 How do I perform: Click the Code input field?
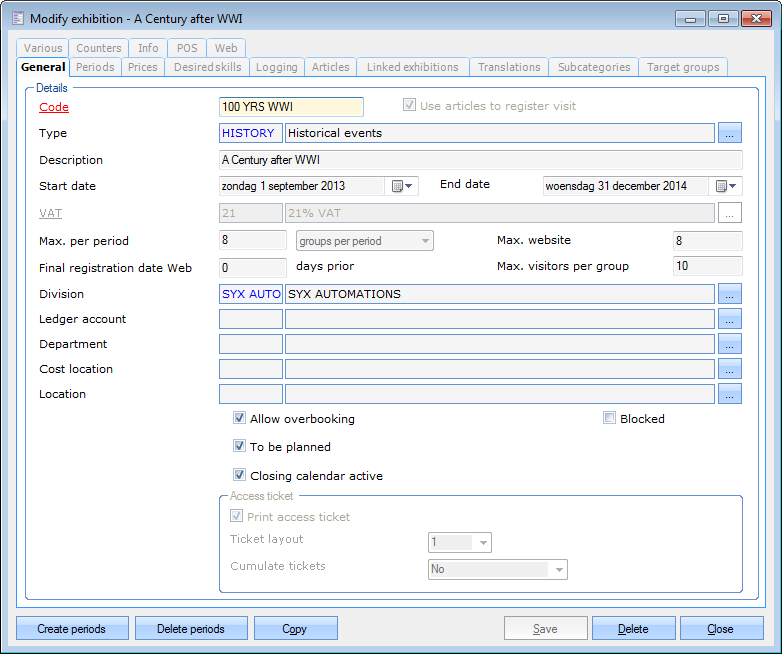[291, 107]
